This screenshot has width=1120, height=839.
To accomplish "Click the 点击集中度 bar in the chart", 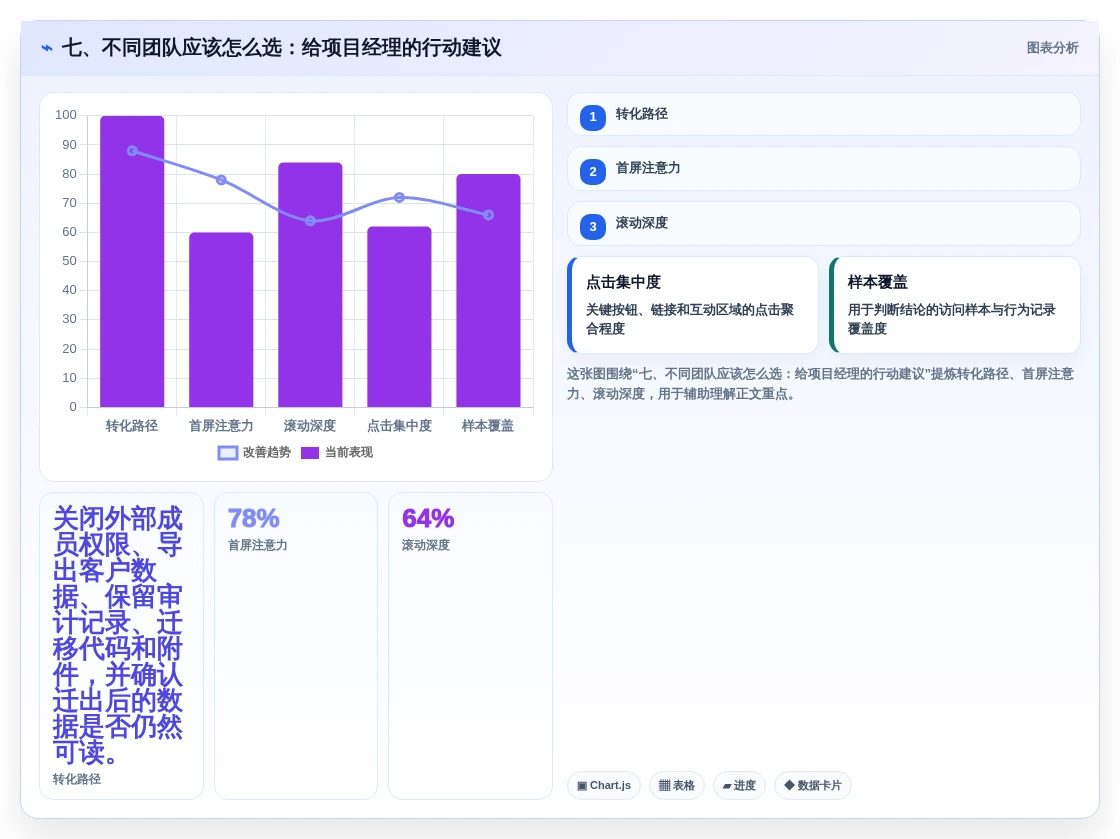I will [x=399, y=317].
